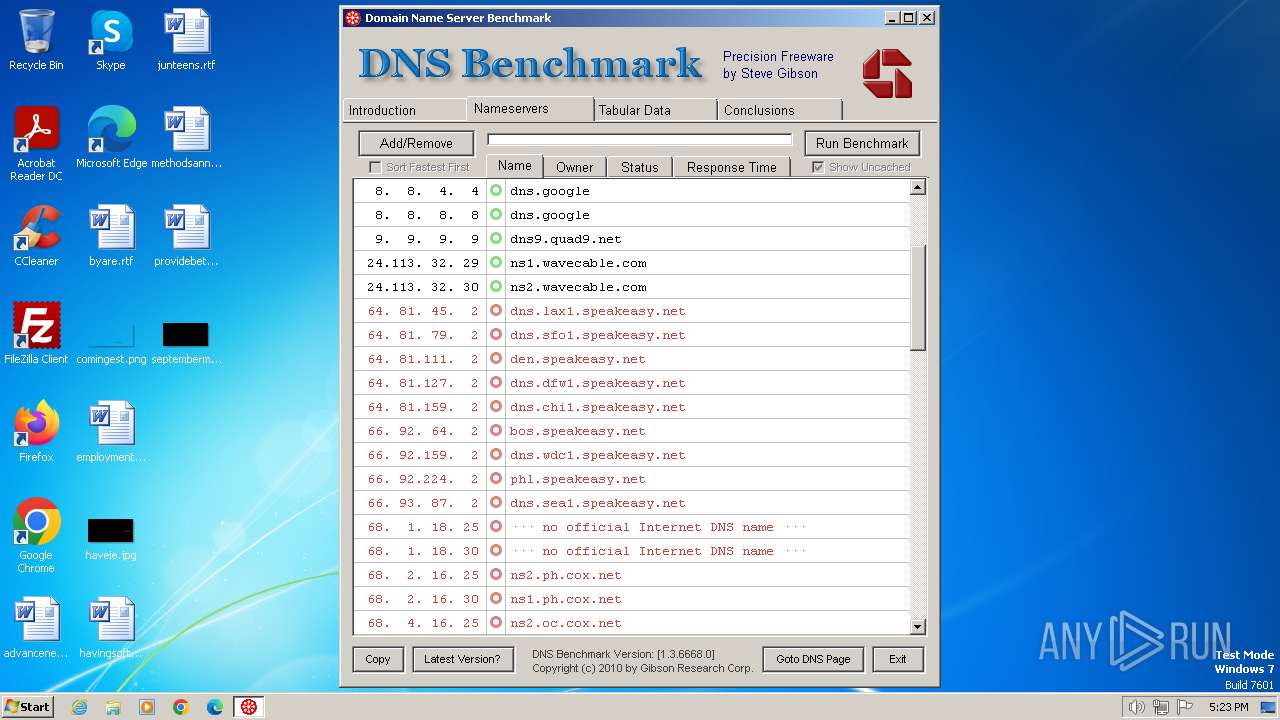1280x720 pixels.
Task: Open Windows Explorer taskbar icon
Action: tap(113, 707)
